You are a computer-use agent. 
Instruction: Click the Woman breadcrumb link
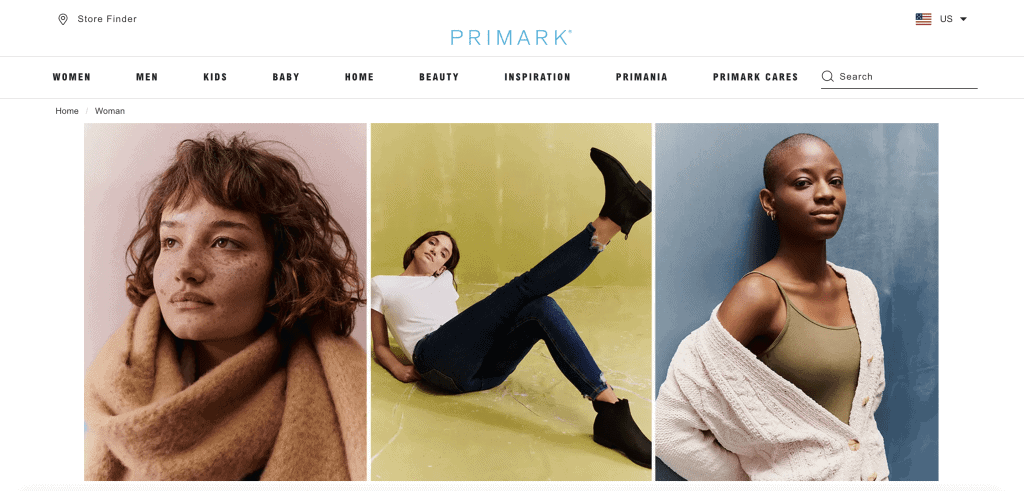pos(110,111)
